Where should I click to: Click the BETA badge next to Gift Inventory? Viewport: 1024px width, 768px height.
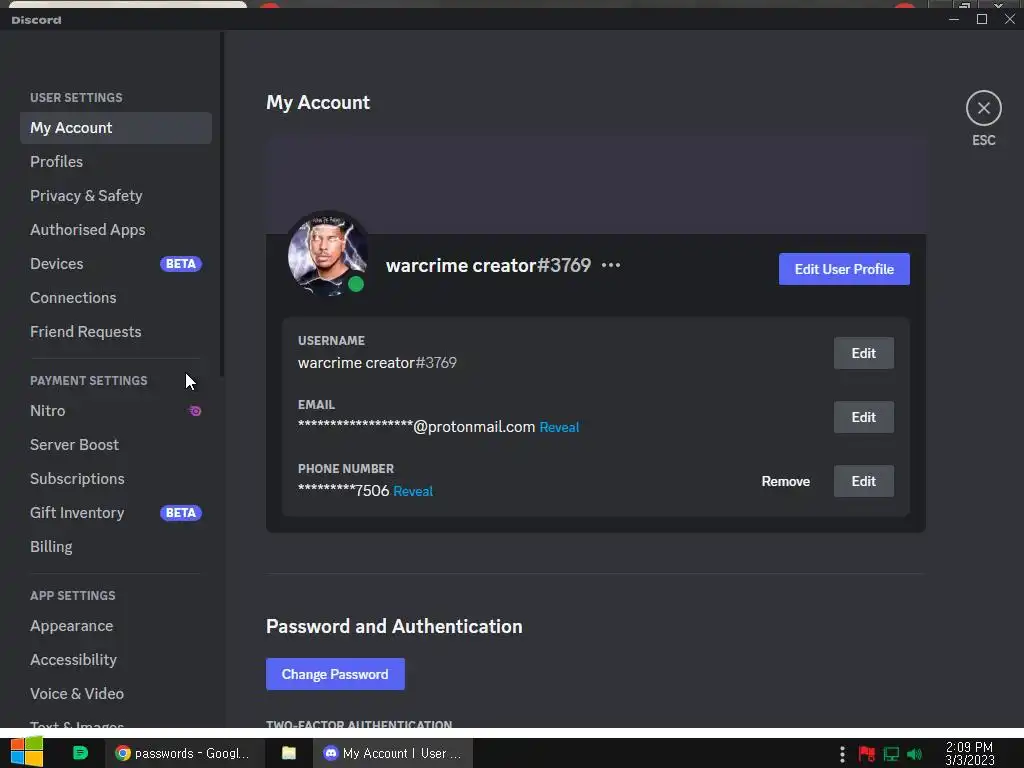[181, 513]
